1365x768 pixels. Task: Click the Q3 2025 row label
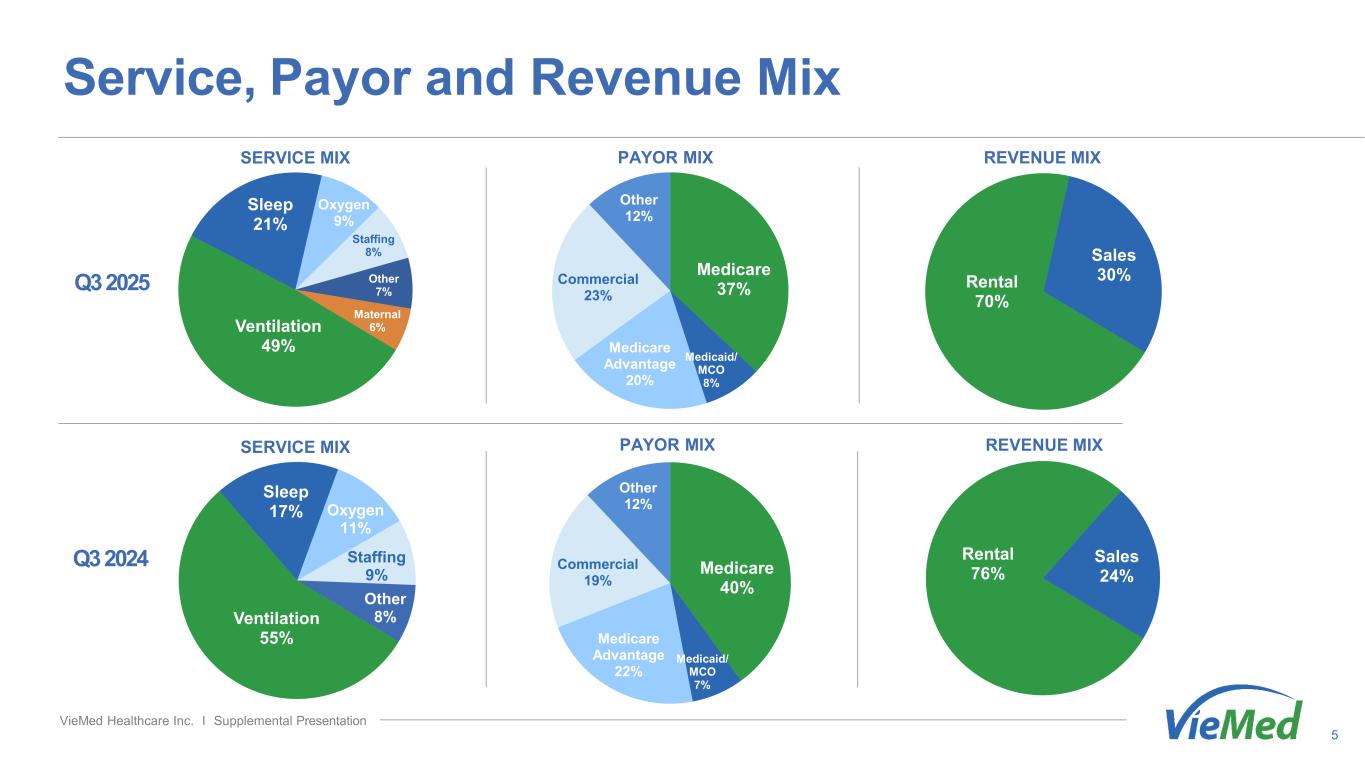[x=111, y=283]
